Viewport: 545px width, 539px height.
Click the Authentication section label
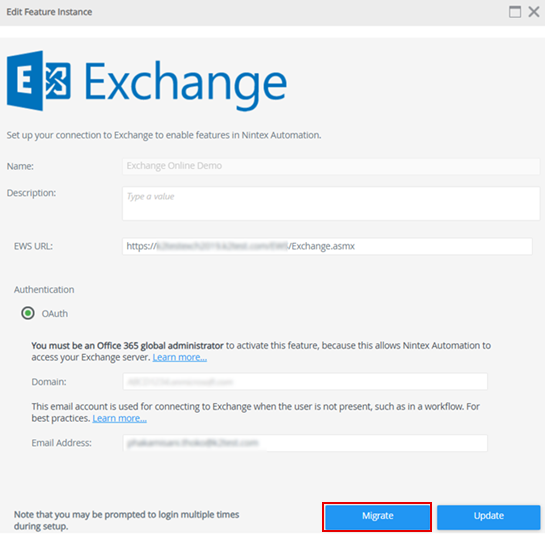point(44,289)
